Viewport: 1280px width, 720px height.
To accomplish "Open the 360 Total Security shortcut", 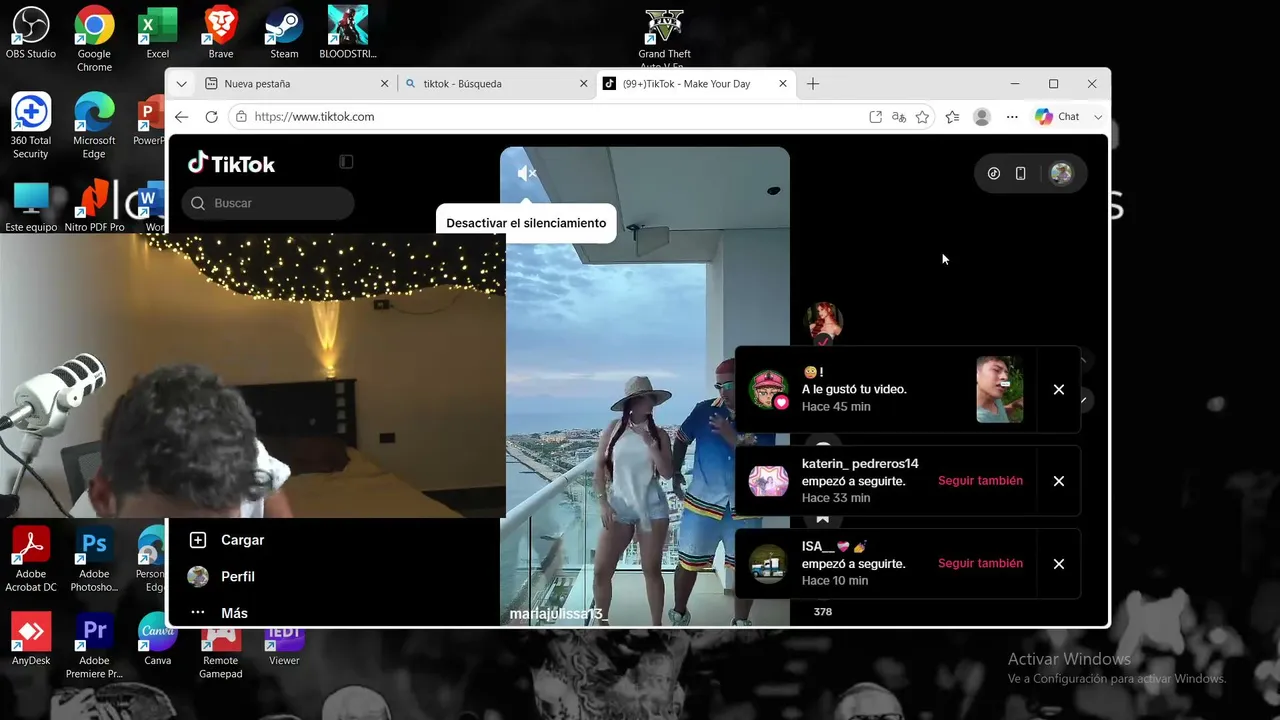I will coord(31,127).
